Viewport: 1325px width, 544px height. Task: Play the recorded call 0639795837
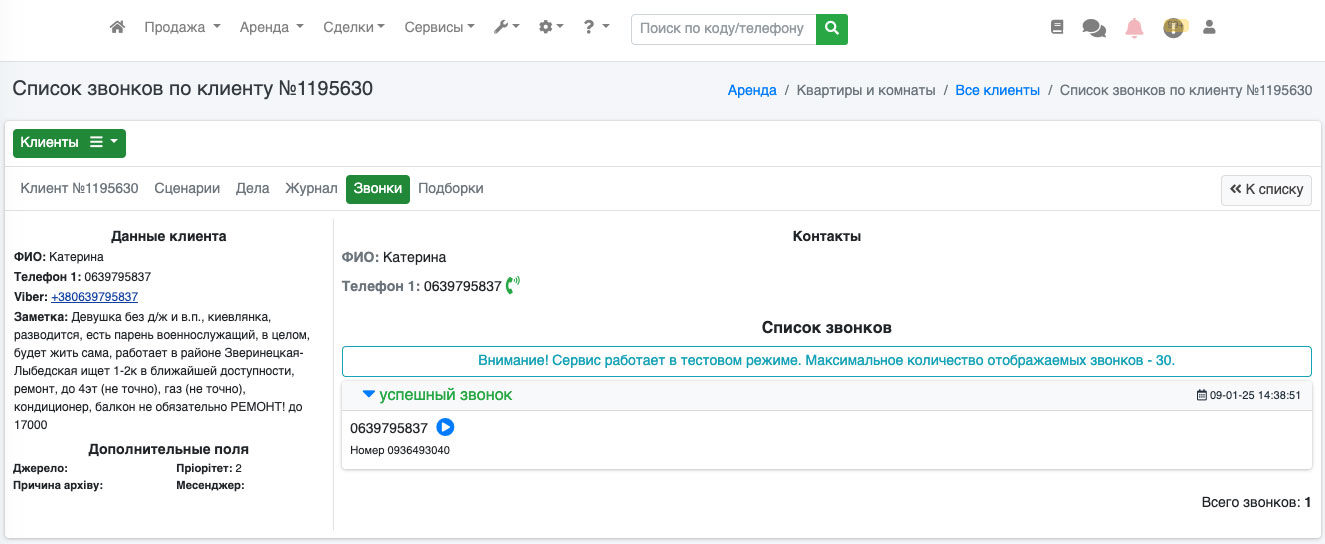click(x=445, y=428)
